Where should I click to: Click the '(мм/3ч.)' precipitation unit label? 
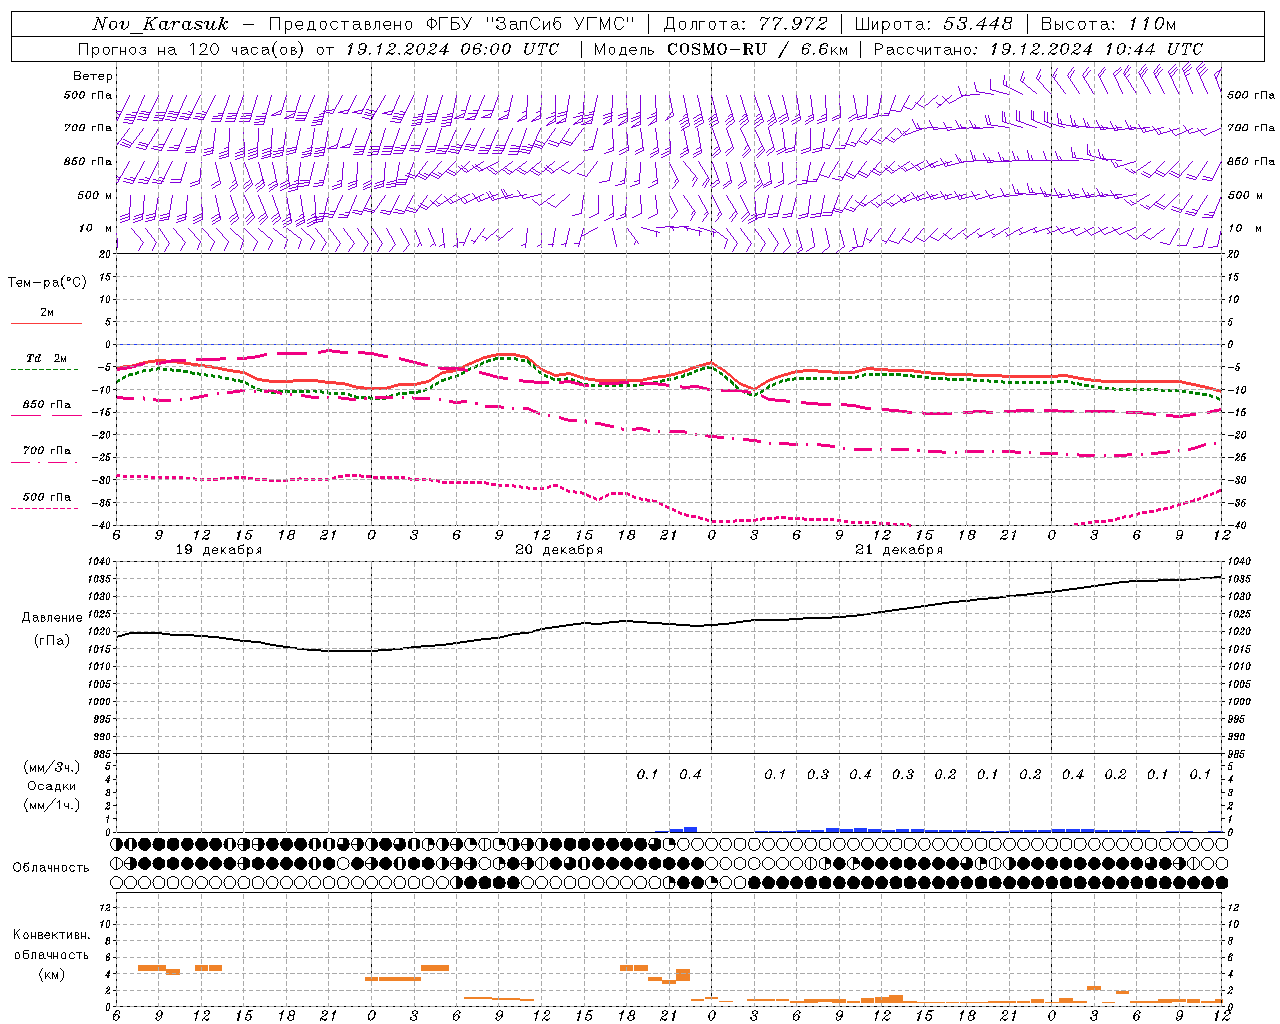[x=51, y=767]
